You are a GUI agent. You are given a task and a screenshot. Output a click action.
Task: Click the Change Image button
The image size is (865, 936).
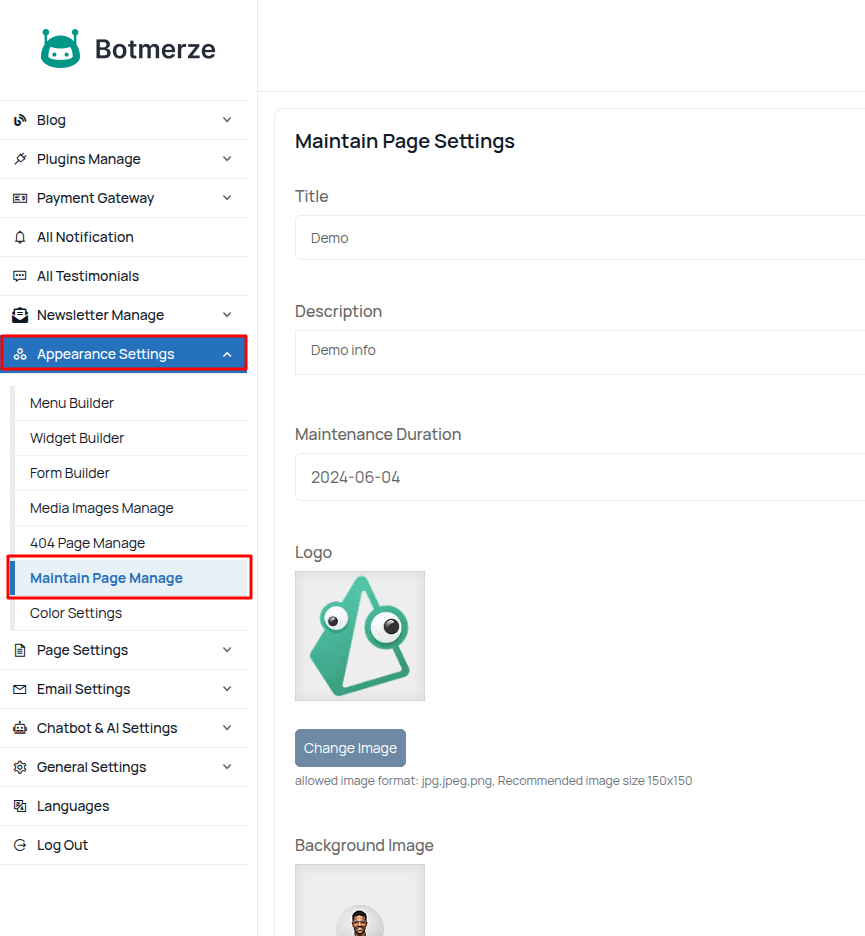(350, 748)
